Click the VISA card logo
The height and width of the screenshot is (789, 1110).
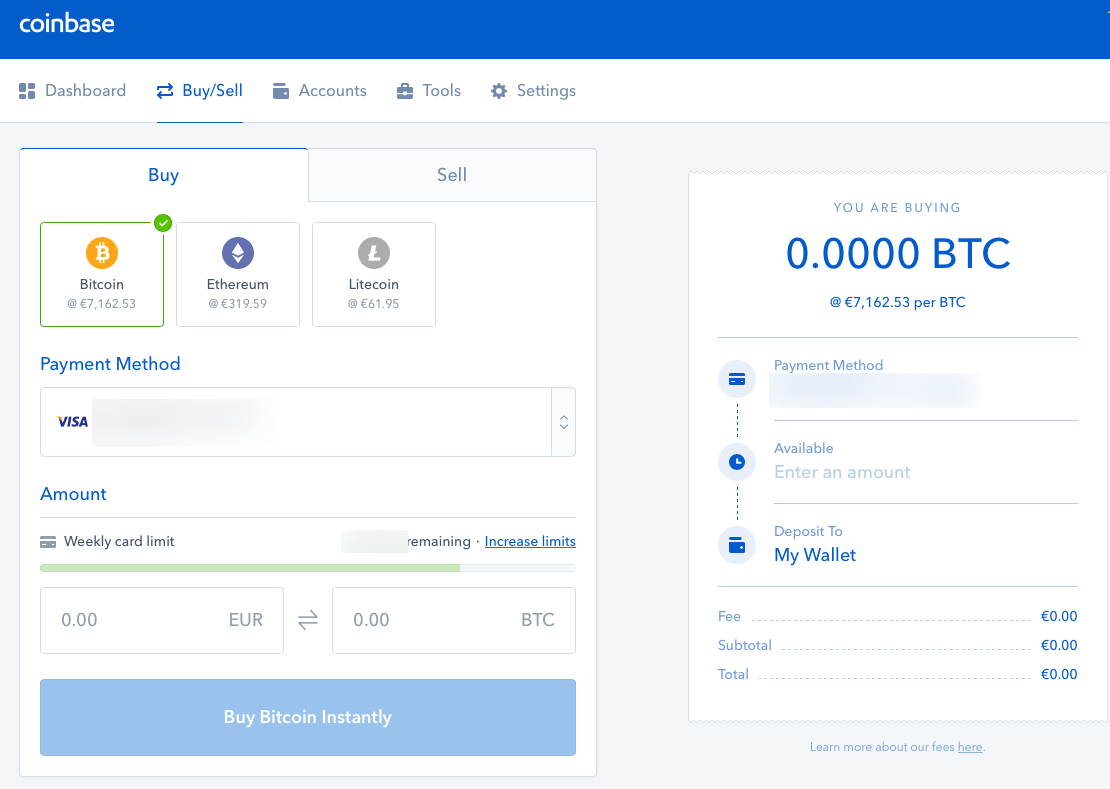point(72,422)
